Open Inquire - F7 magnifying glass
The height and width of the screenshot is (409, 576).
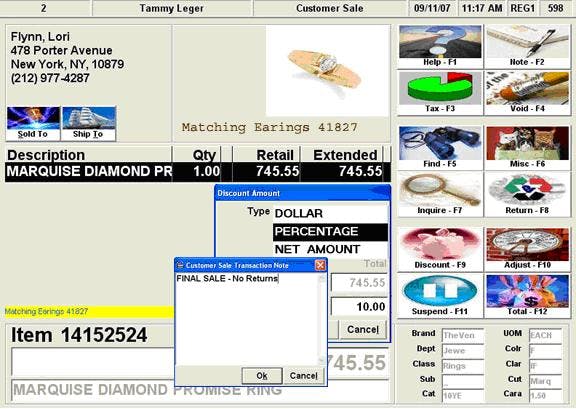coord(440,194)
